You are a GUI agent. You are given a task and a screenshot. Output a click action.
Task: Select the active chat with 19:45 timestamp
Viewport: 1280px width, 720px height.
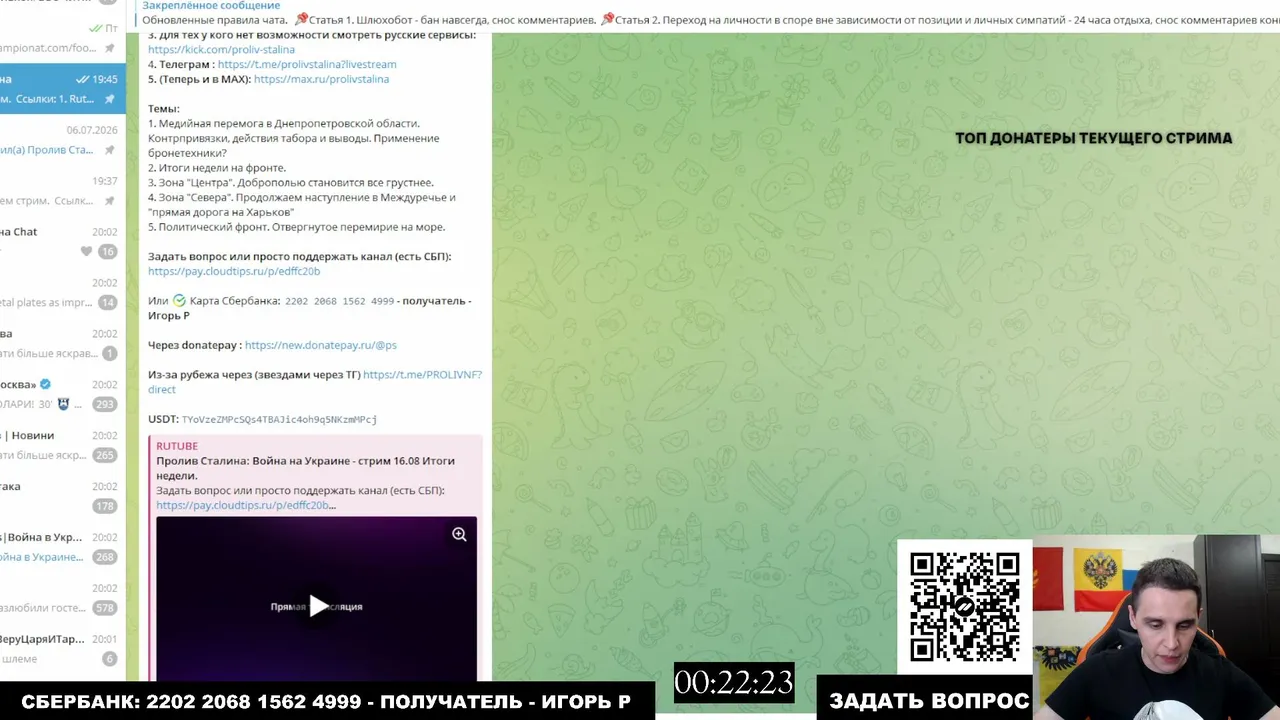tap(62, 89)
